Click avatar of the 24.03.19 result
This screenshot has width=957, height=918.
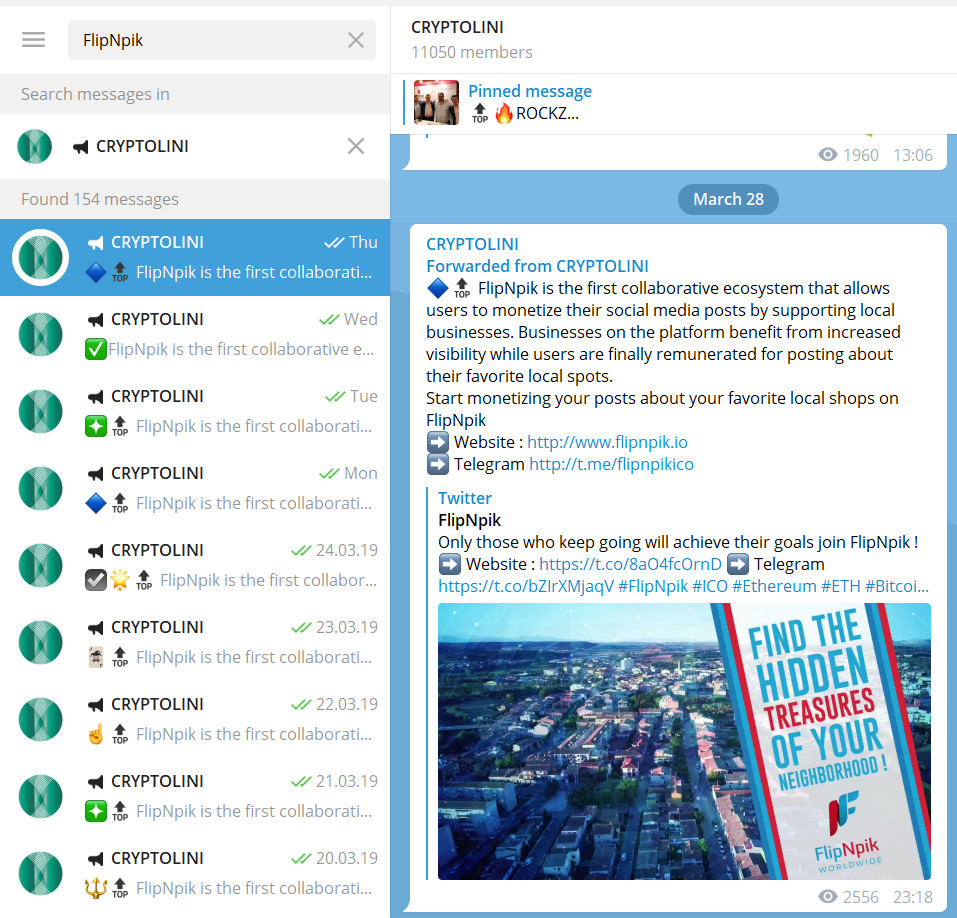tap(40, 565)
